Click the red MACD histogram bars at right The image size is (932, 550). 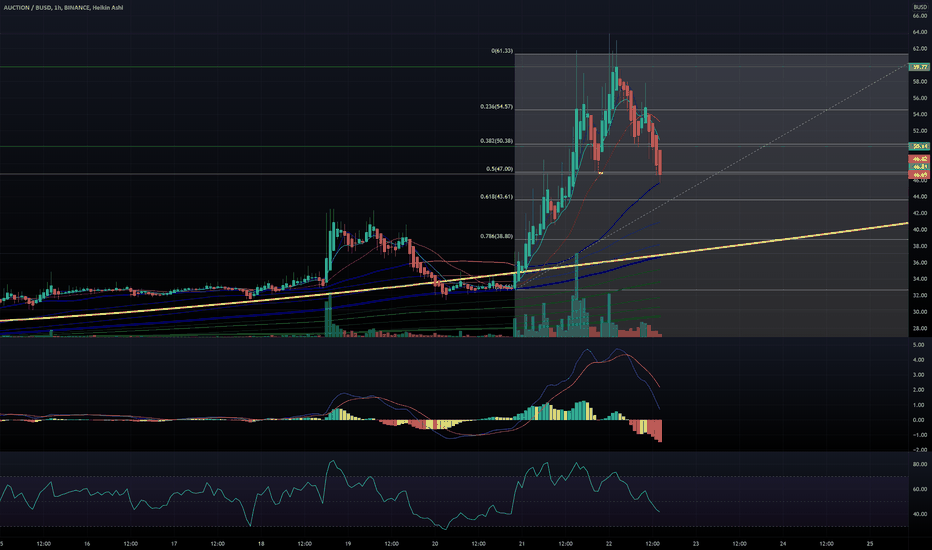click(647, 429)
